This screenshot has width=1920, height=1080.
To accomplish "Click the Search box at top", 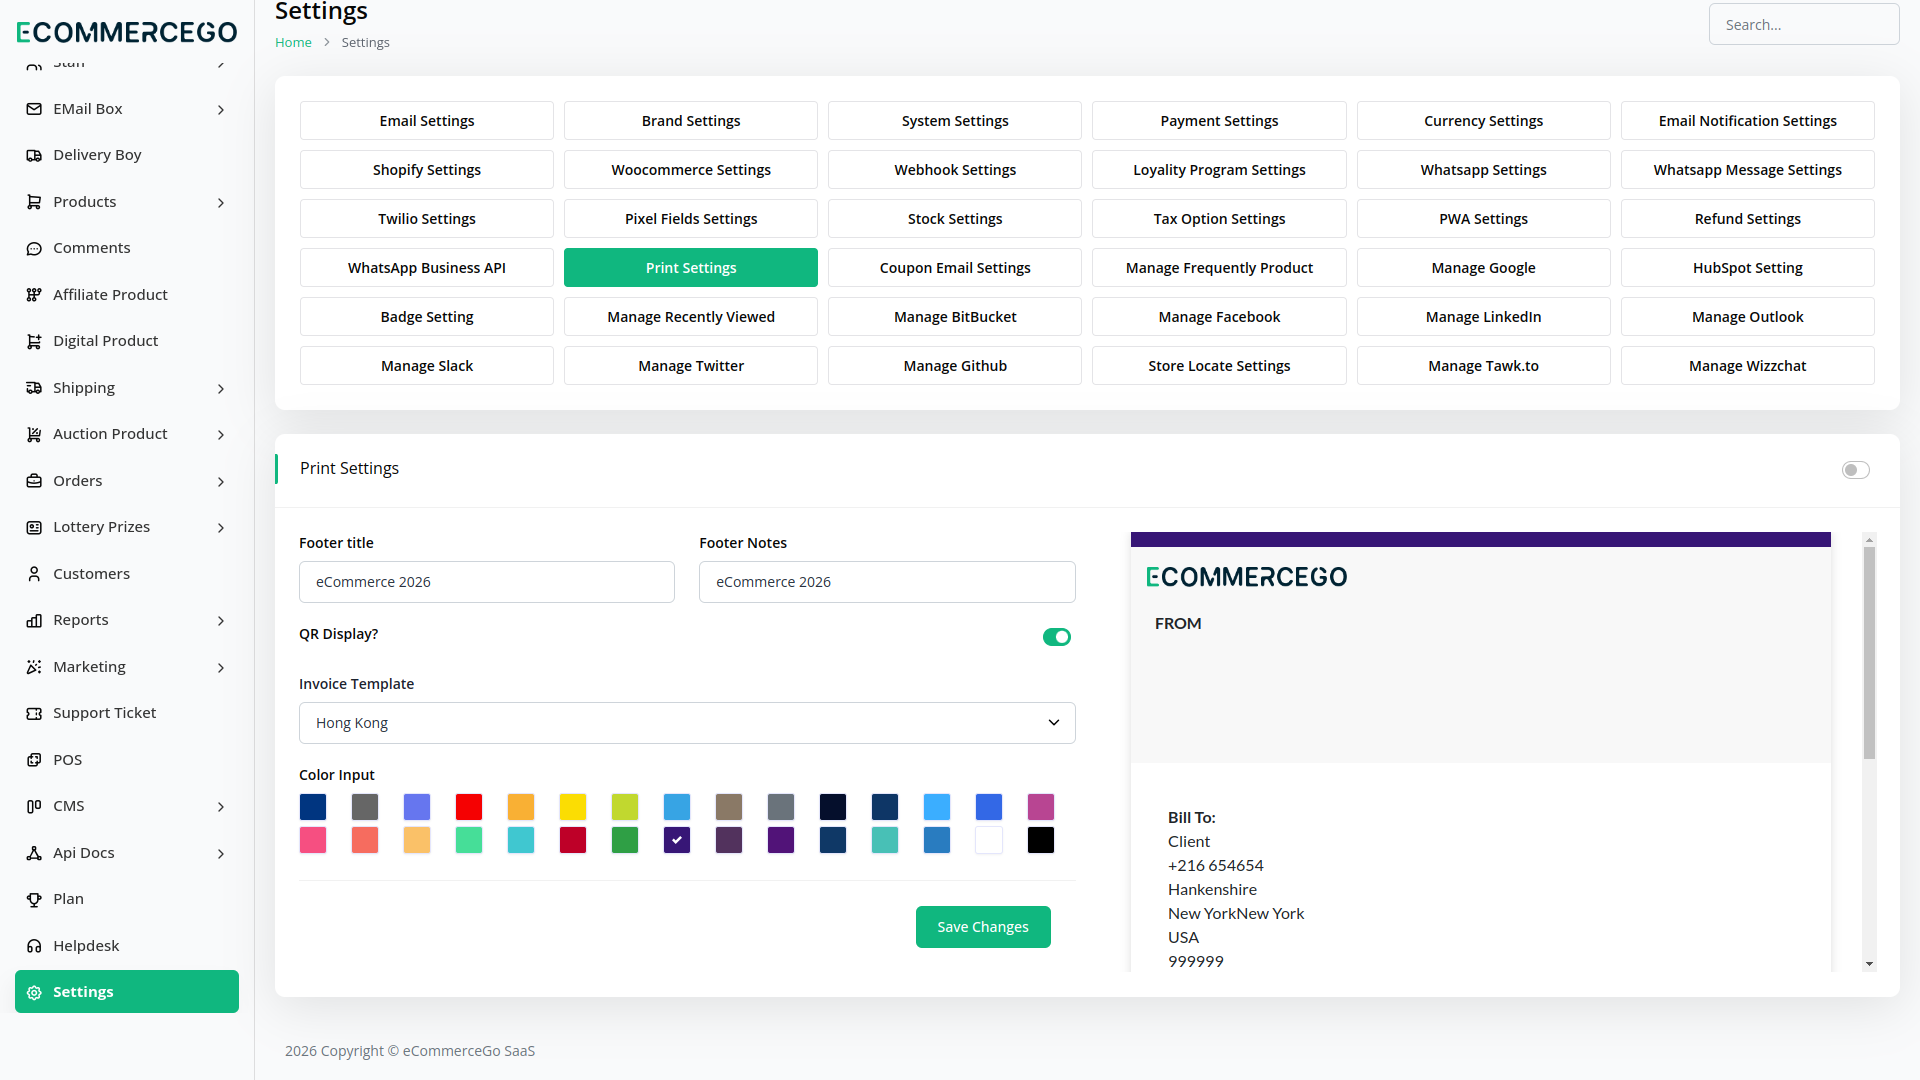I will point(1804,24).
